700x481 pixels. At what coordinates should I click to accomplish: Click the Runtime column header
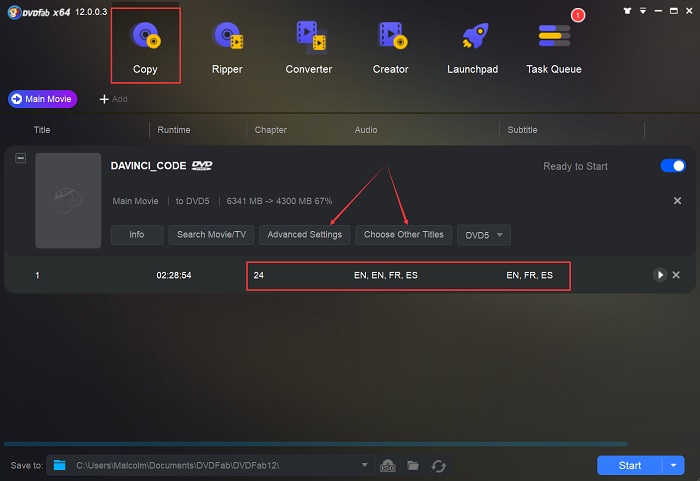(174, 130)
